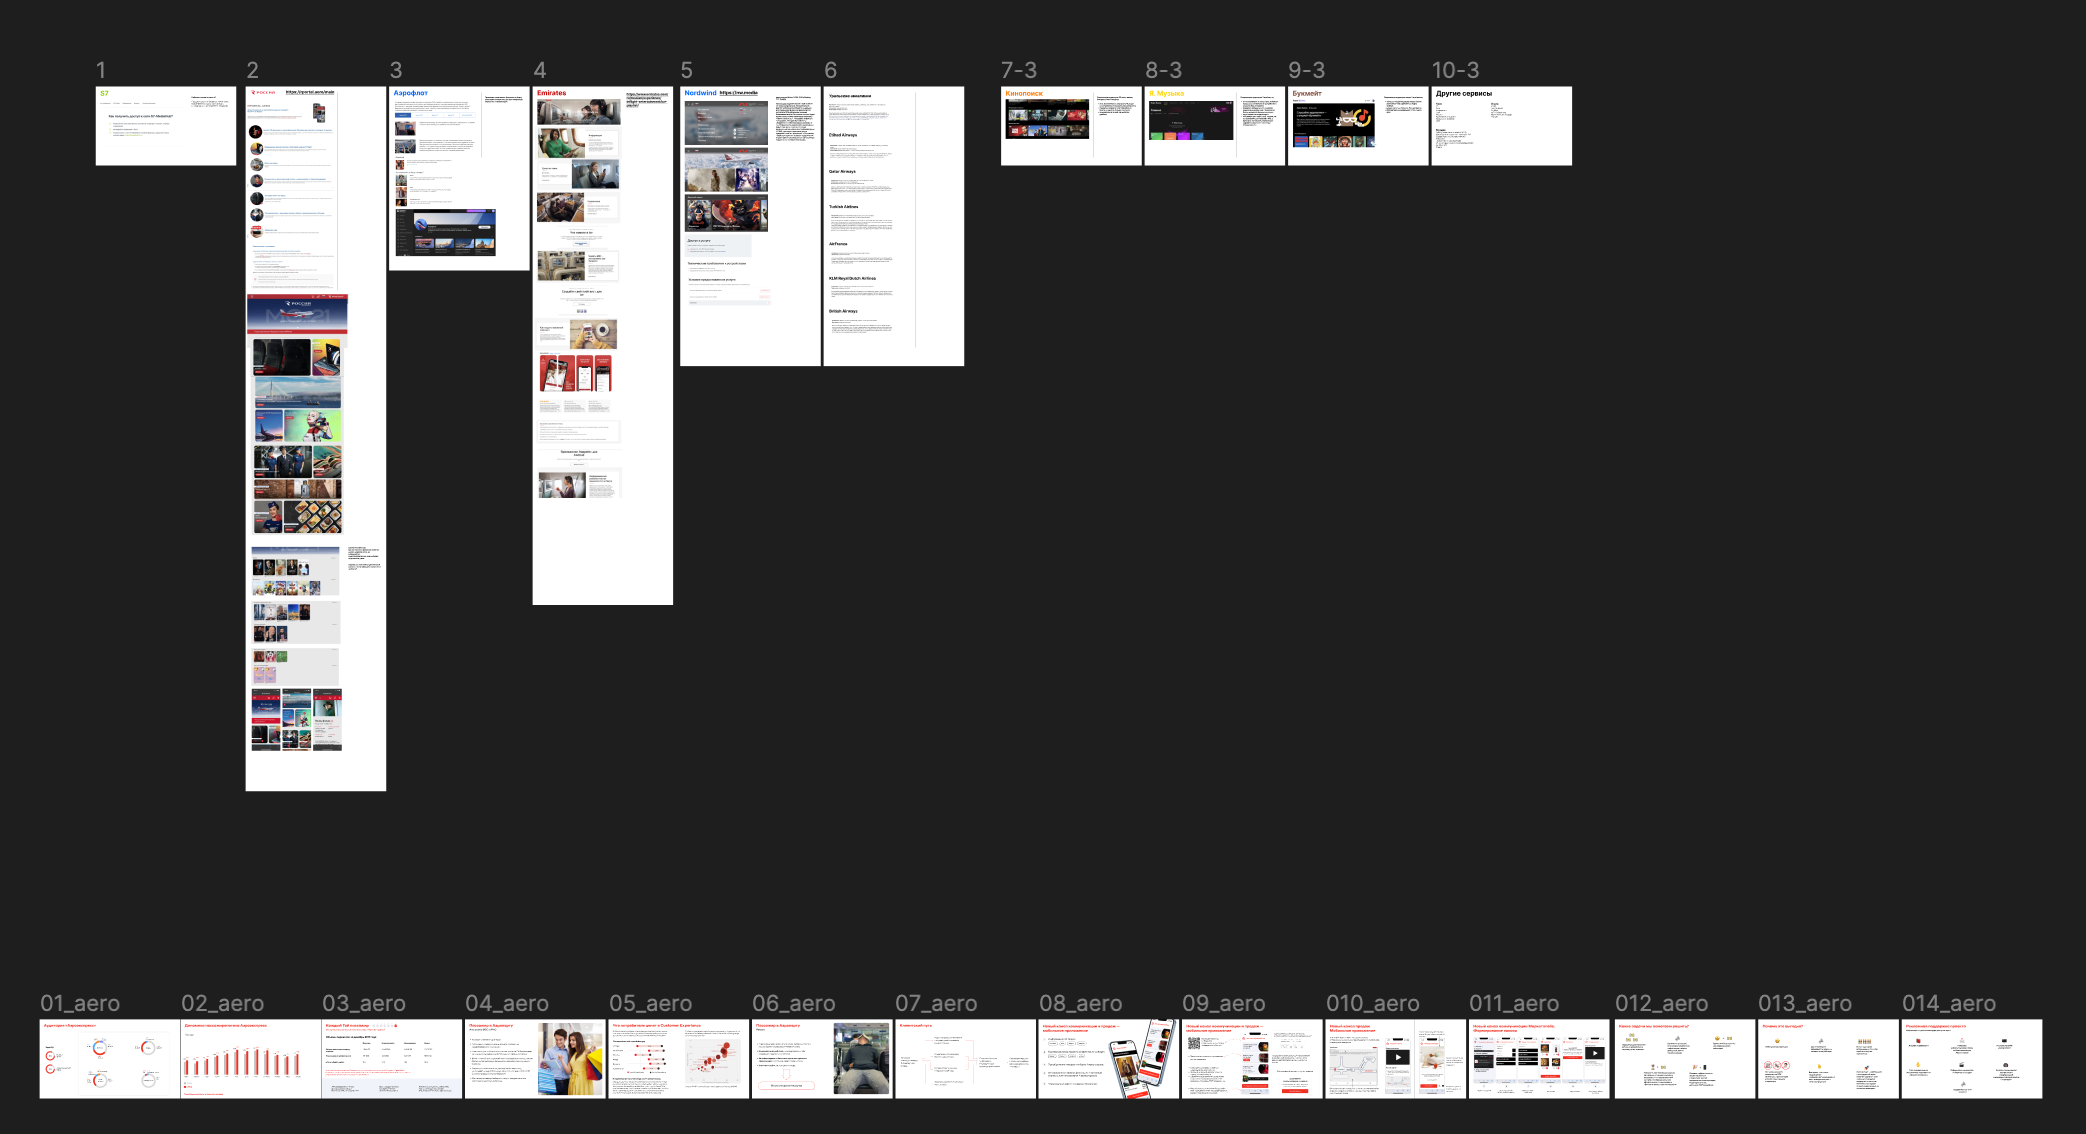Select the 06_aero slide with sleeping passenger
This screenshot has width=2086, height=1134.
[x=822, y=1060]
